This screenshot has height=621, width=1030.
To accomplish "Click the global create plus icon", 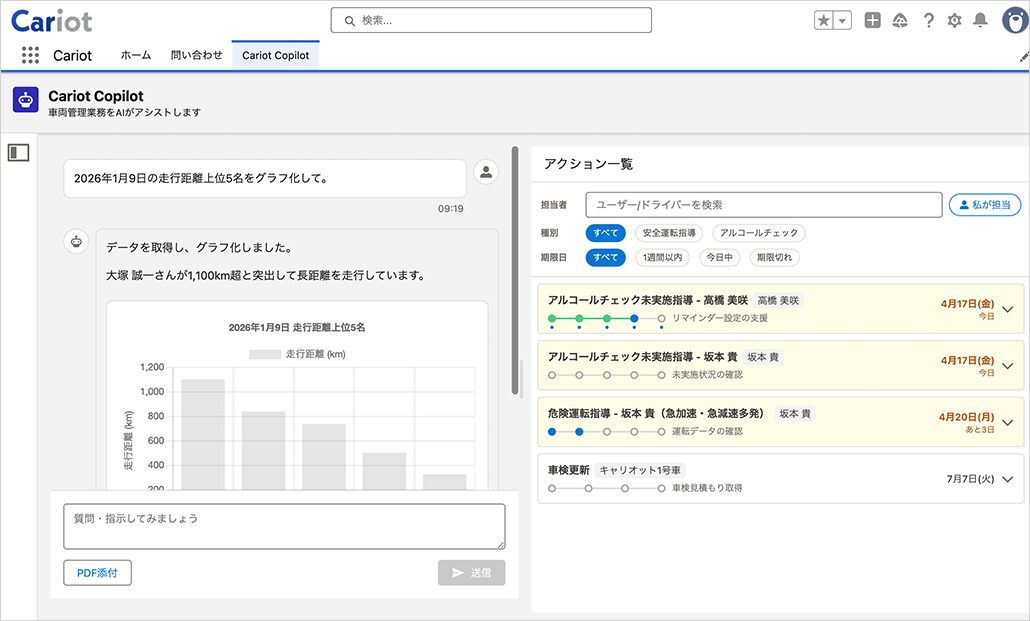I will click(872, 20).
